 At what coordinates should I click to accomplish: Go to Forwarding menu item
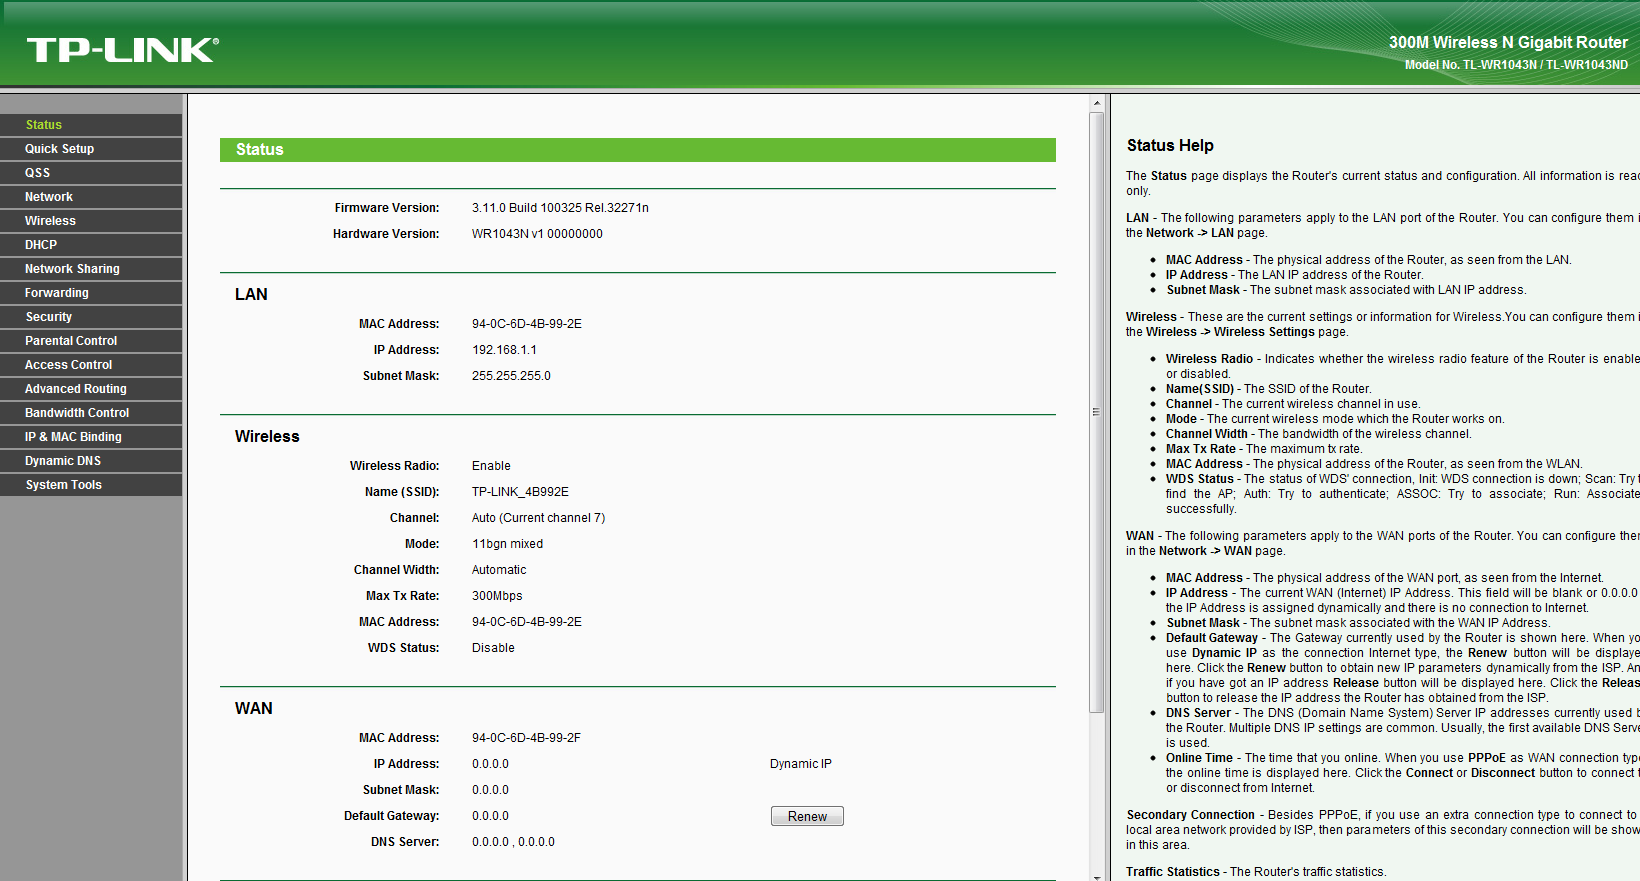[x=91, y=293]
